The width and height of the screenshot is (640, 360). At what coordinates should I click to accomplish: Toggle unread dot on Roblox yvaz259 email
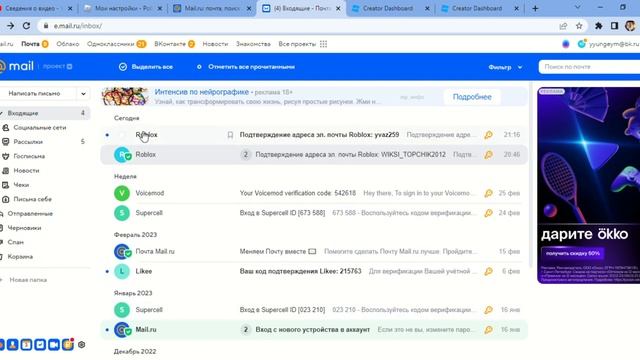click(107, 135)
